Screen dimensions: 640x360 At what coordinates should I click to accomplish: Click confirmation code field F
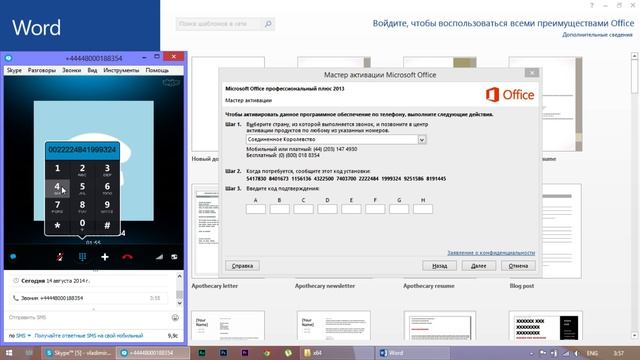[375, 209]
